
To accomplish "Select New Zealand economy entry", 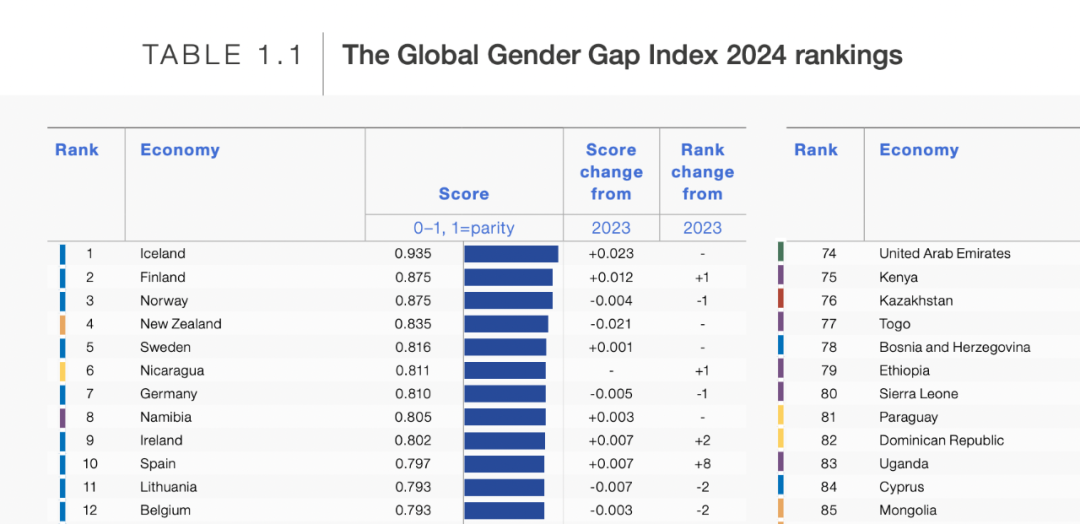I will [180, 324].
